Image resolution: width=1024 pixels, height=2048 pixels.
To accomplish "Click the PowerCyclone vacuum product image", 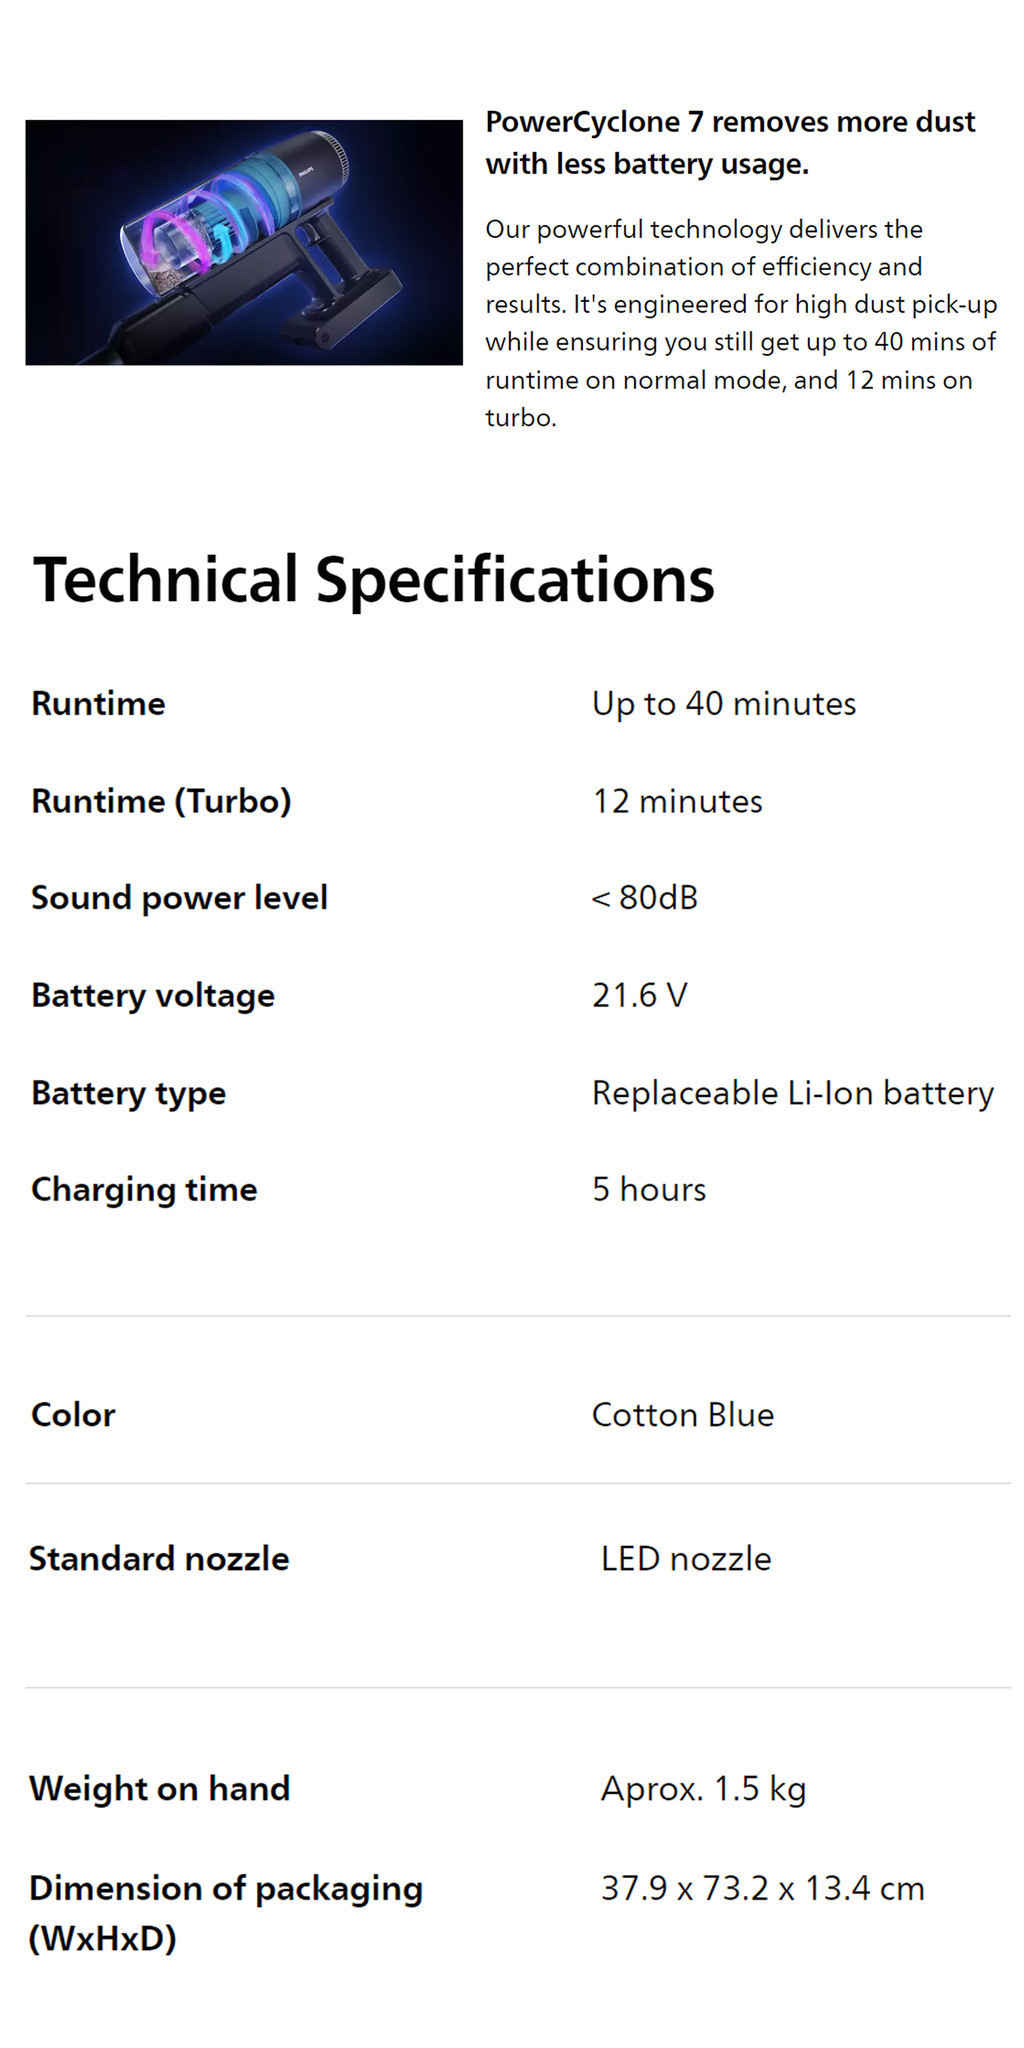I will coord(244,243).
